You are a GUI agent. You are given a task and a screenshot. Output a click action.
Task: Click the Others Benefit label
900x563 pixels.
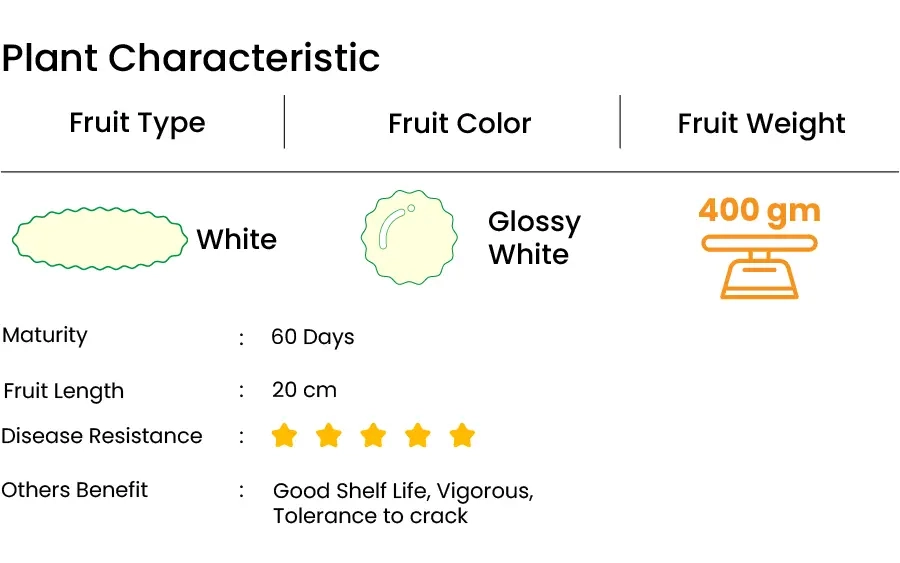[75, 490]
